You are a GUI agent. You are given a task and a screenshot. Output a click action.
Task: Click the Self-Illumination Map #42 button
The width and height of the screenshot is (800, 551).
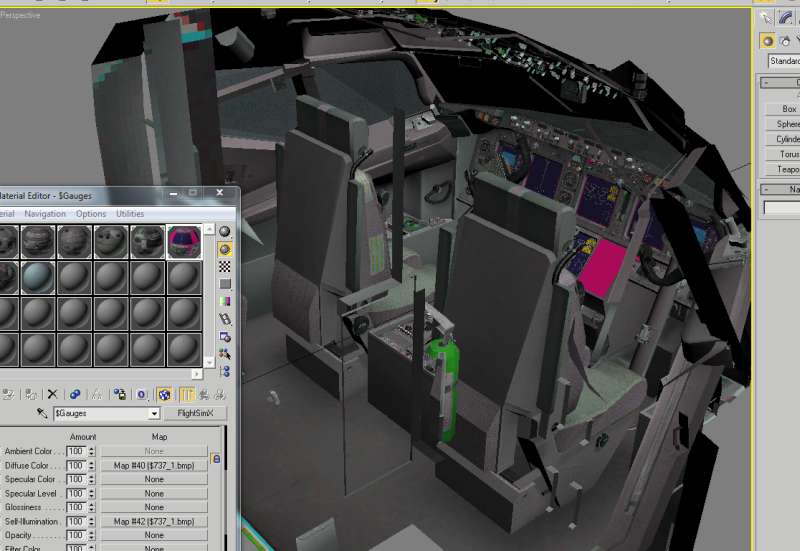(154, 521)
